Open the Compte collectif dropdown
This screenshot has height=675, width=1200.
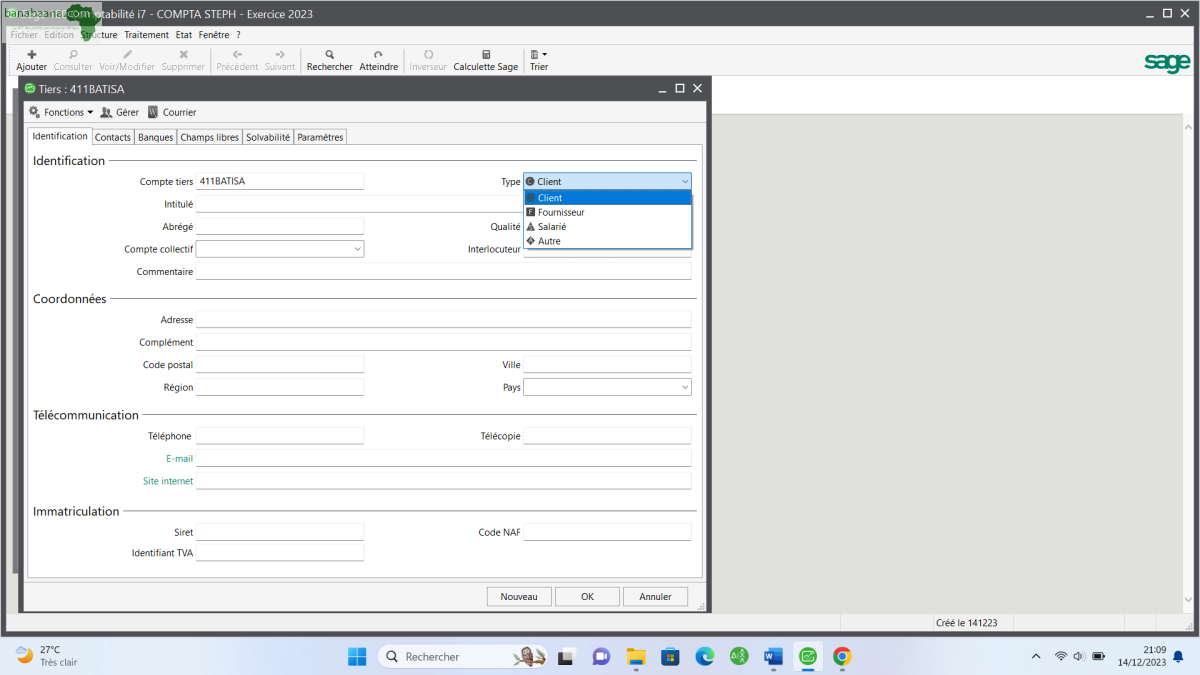click(358, 249)
